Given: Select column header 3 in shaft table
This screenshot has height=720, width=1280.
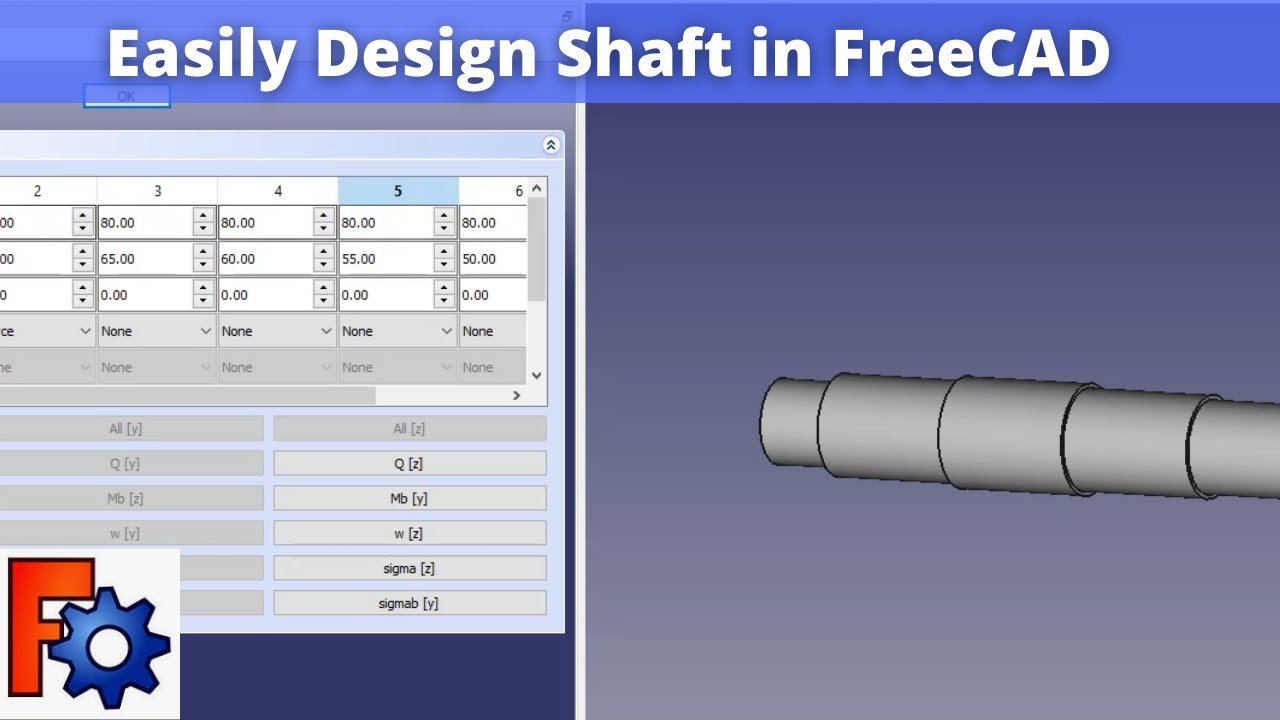Looking at the screenshot, I should (158, 191).
